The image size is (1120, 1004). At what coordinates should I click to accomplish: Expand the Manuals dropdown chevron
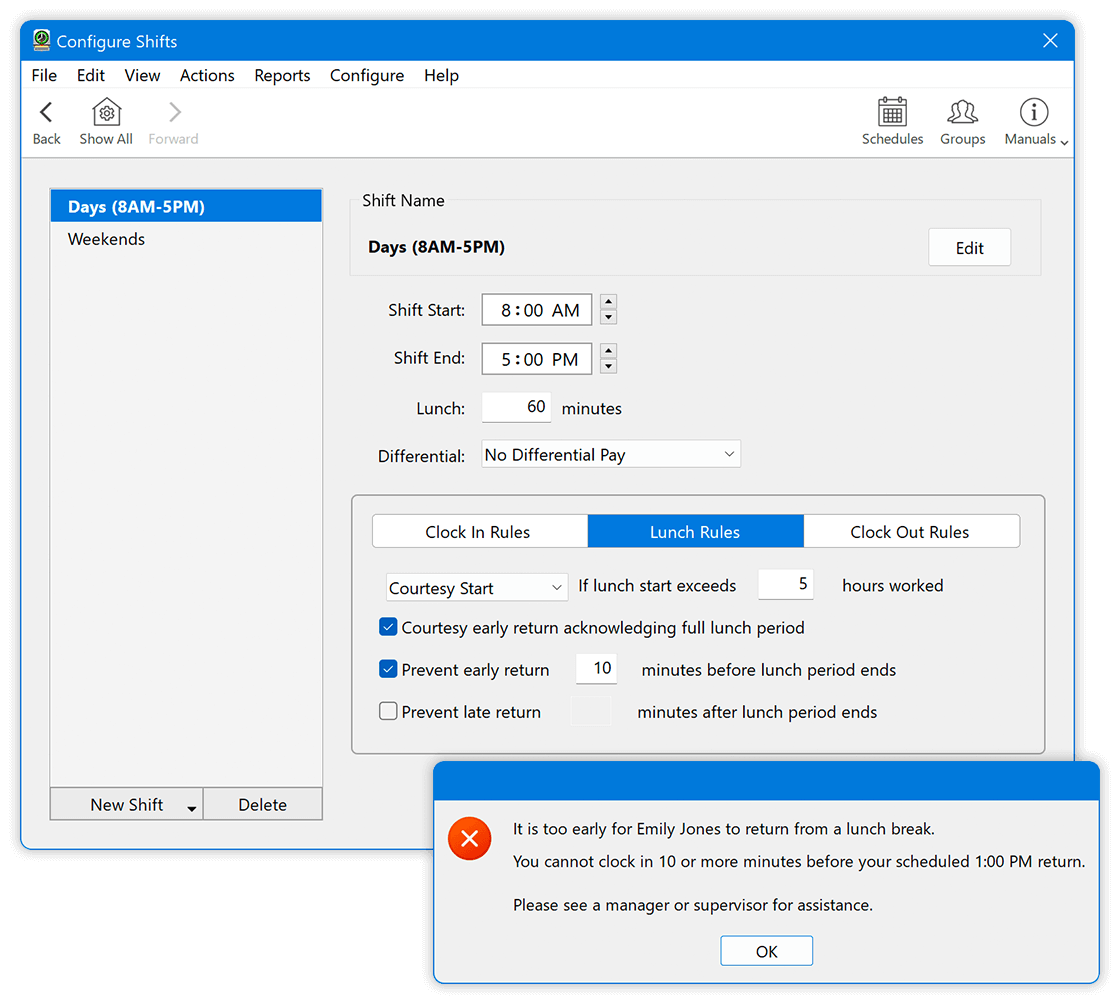(x=1064, y=143)
